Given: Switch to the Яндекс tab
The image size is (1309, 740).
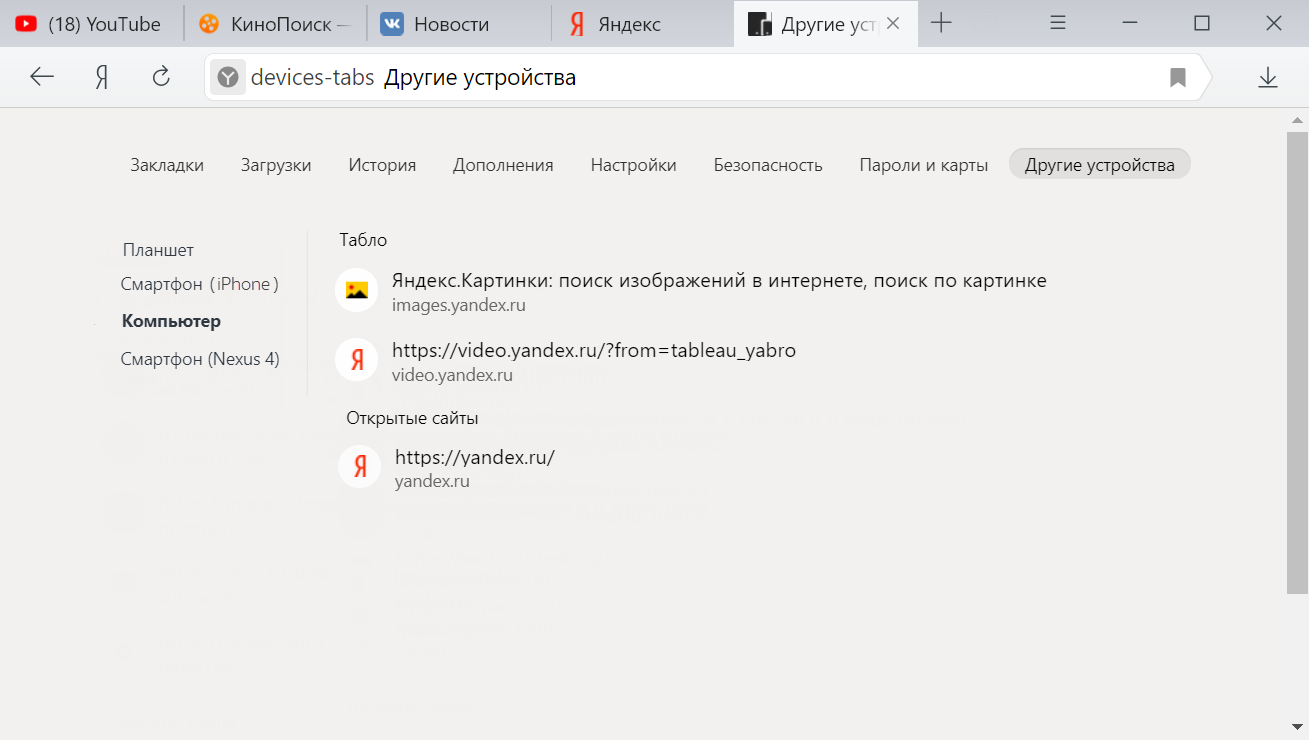Looking at the screenshot, I should coord(642,24).
